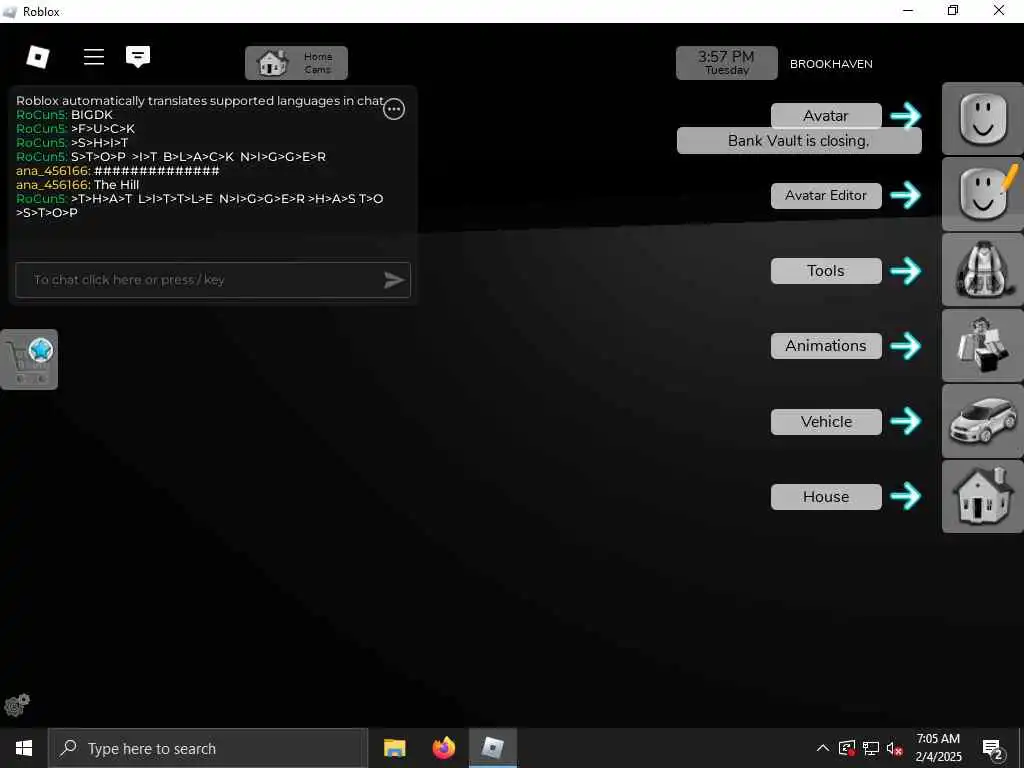Click the tray icon with red dot
1024x768 pixels.
point(847,748)
